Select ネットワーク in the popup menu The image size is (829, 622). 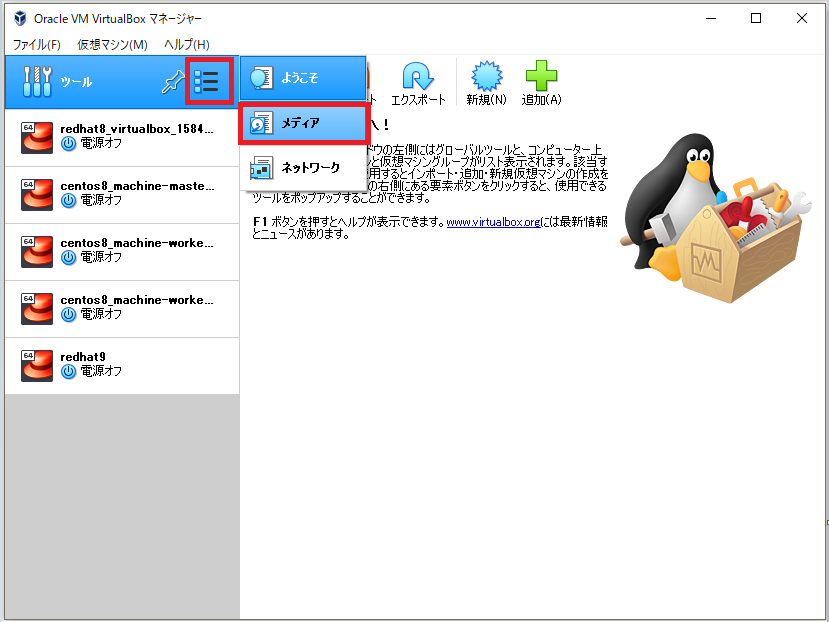pyautogui.click(x=303, y=168)
